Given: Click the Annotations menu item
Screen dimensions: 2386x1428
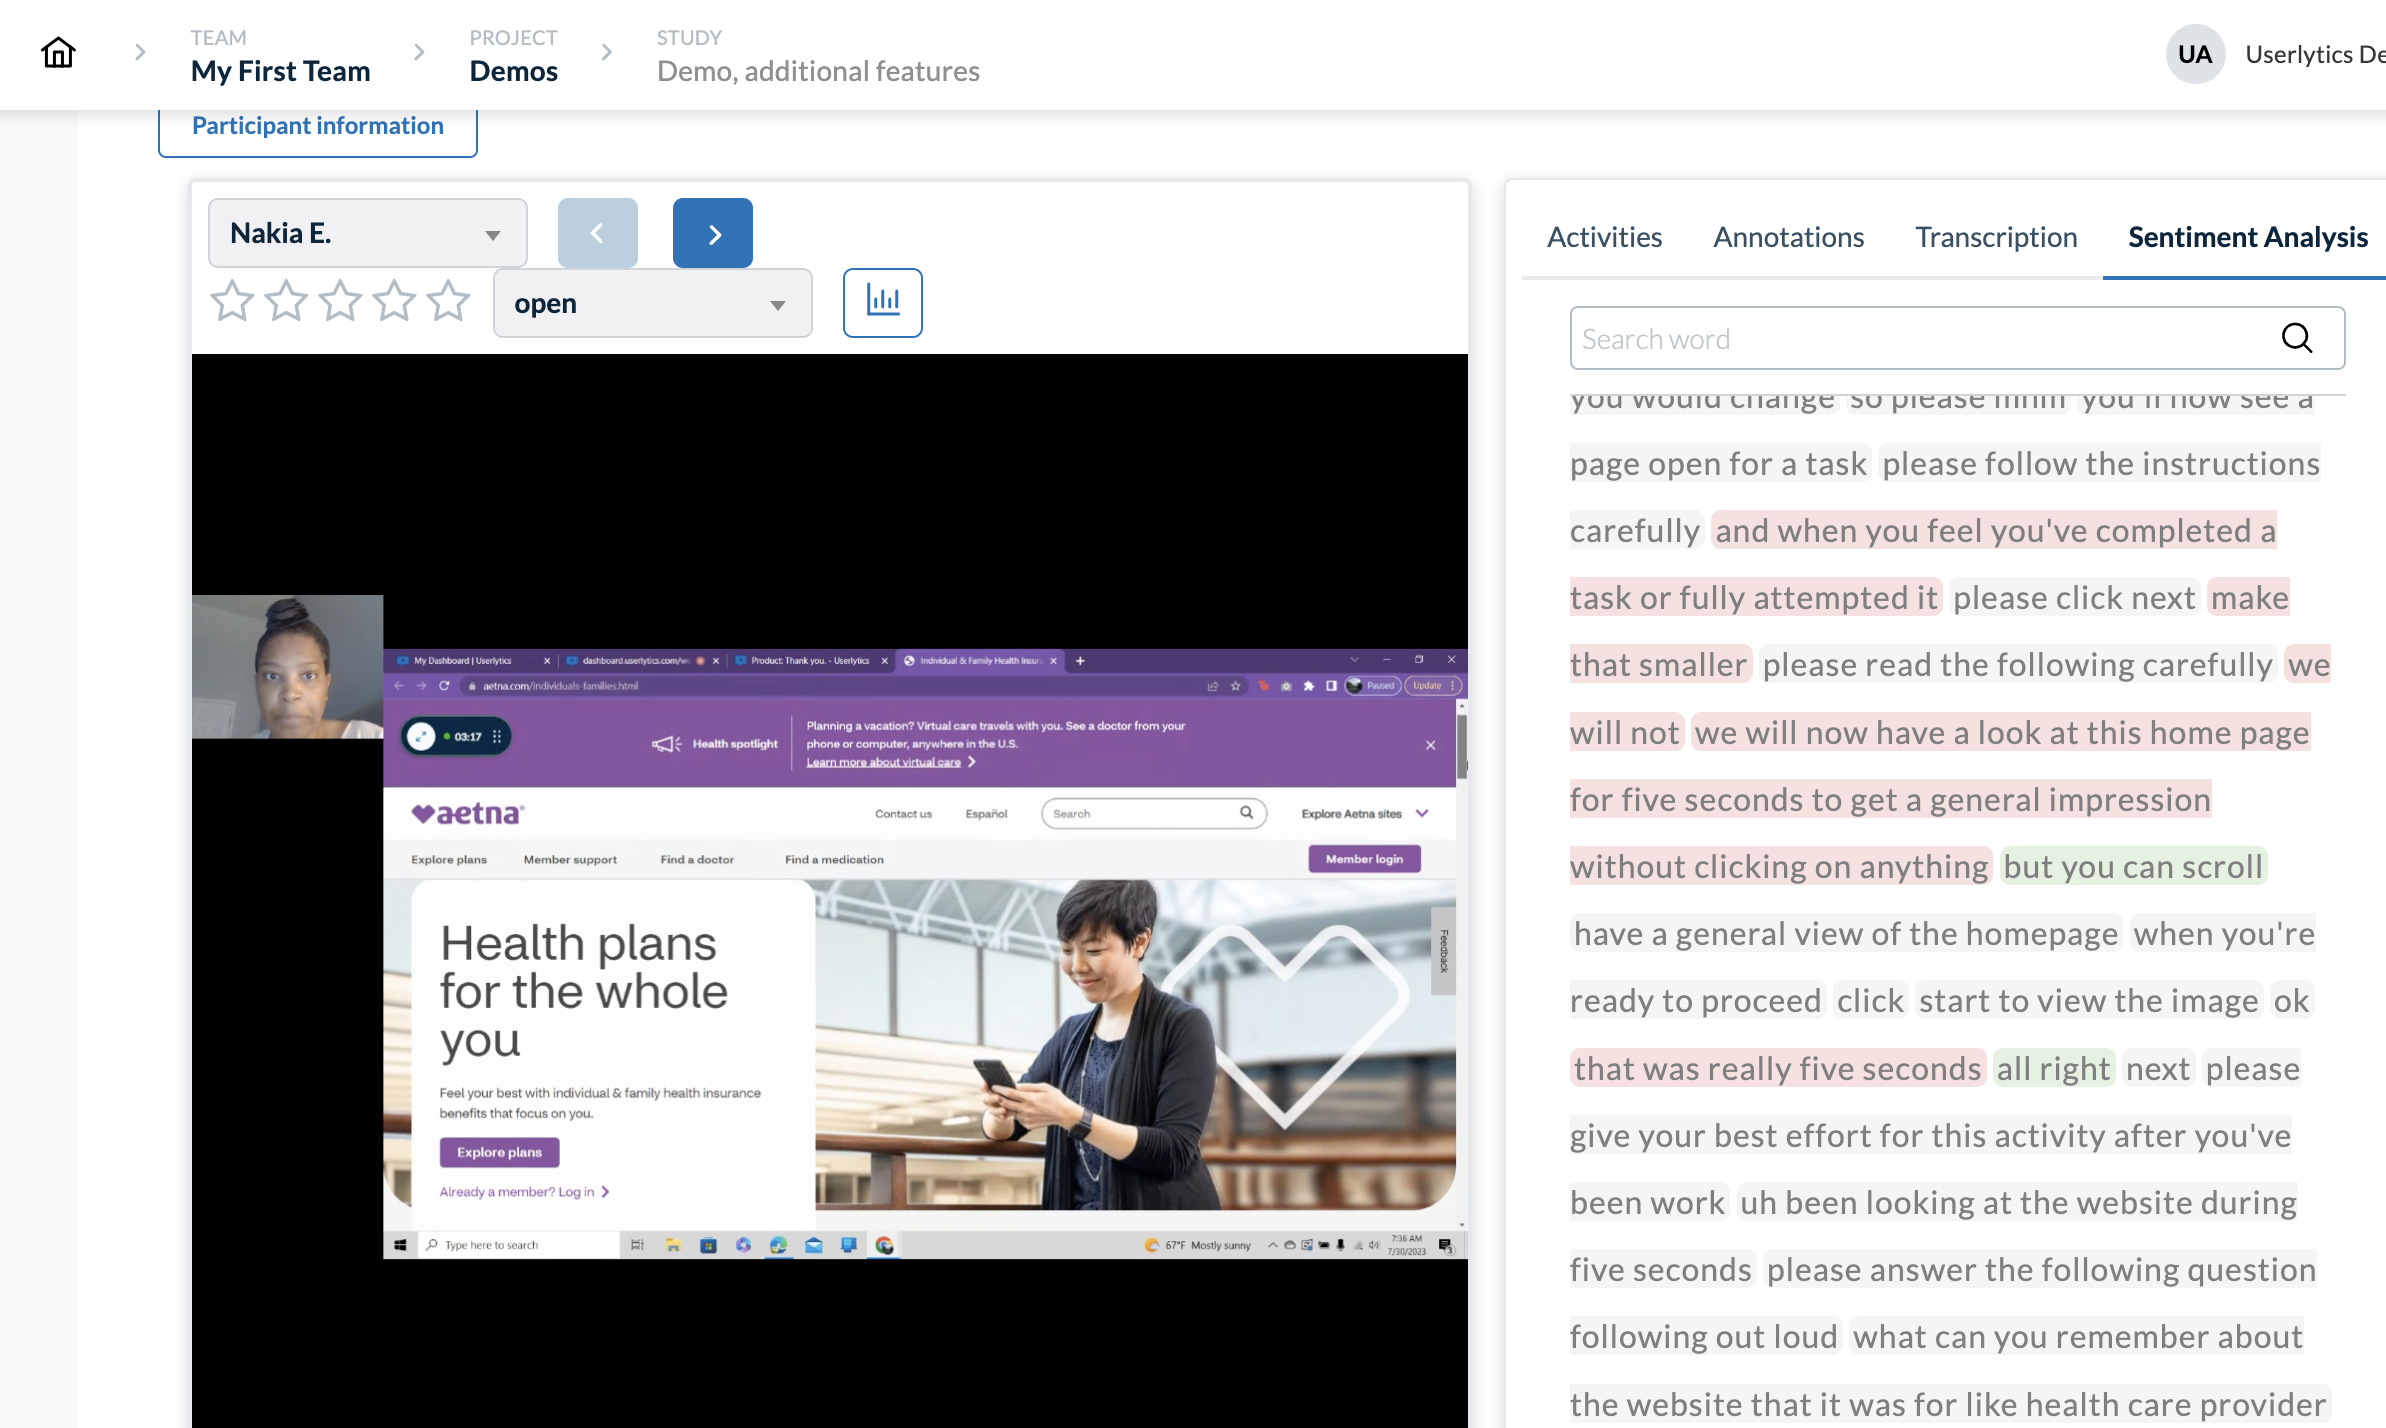Looking at the screenshot, I should point(1788,236).
